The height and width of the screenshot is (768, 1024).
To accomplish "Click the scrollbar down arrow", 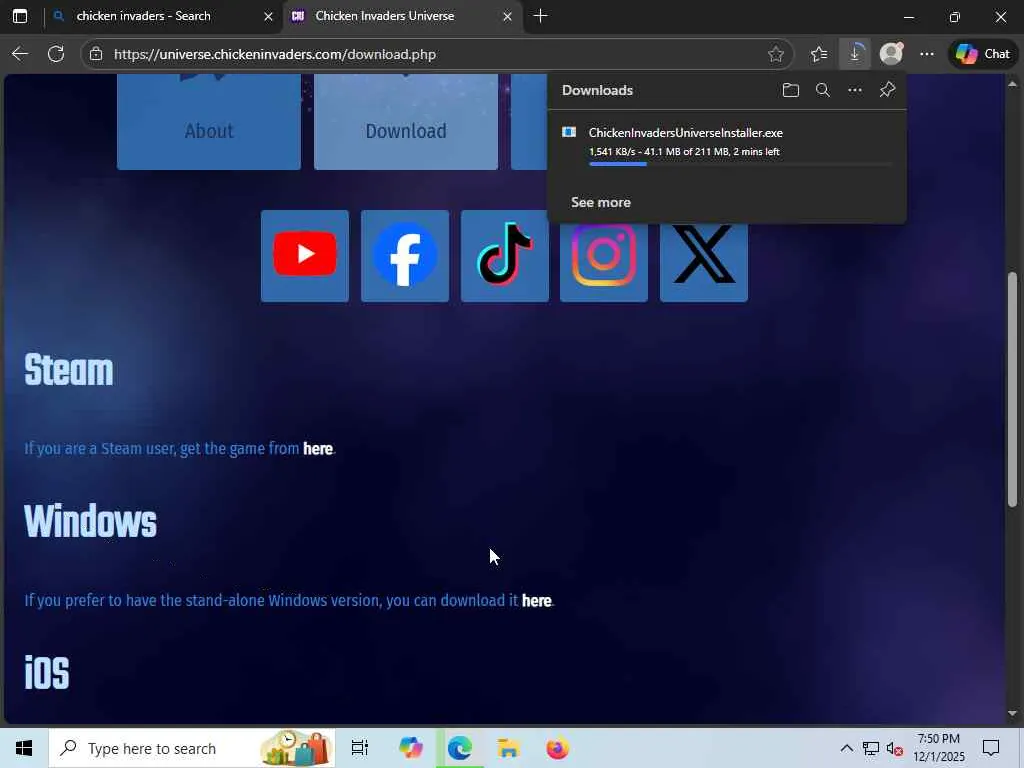I will [1012, 713].
